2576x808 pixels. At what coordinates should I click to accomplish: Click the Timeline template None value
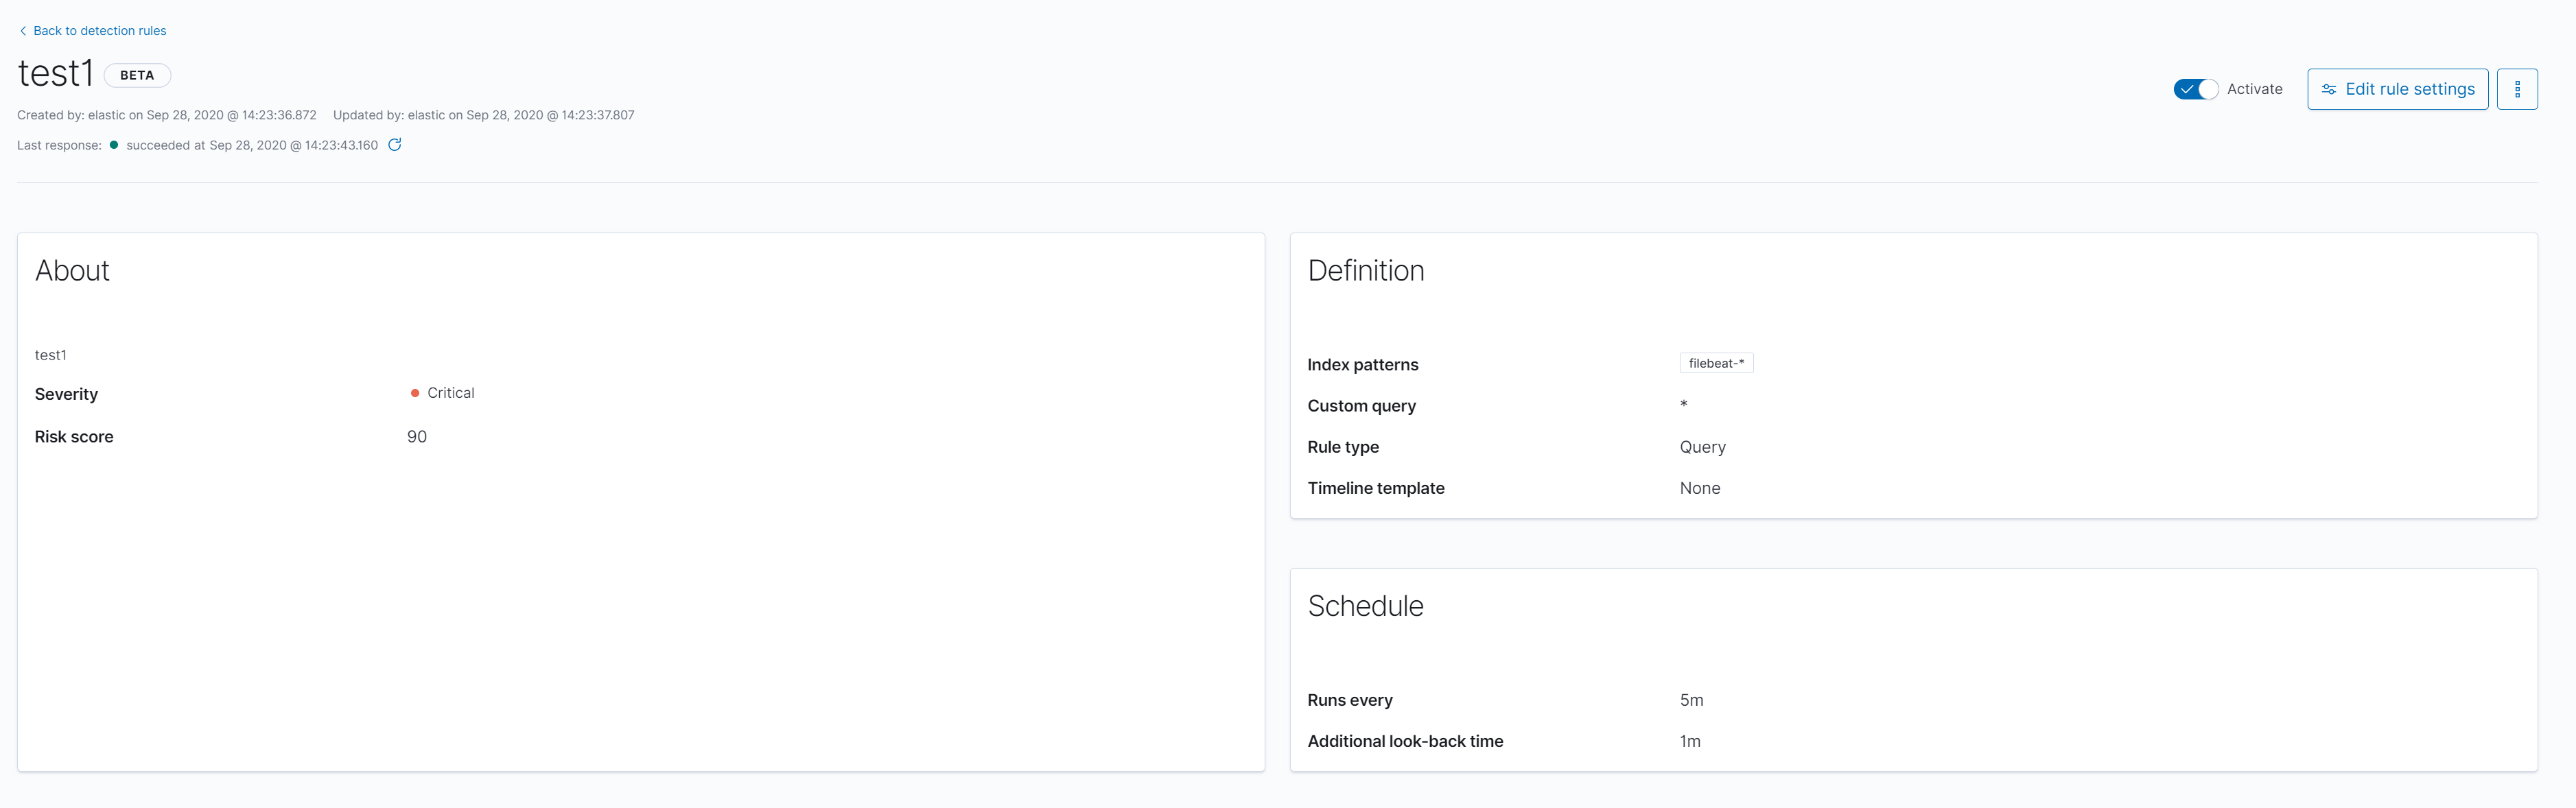pyautogui.click(x=1699, y=488)
